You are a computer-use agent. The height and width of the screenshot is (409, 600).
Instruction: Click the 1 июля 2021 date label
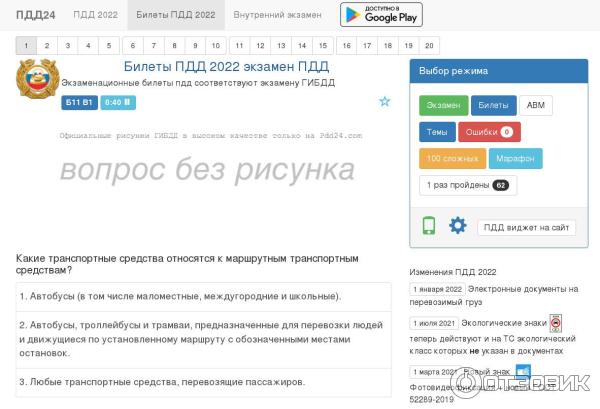434,323
